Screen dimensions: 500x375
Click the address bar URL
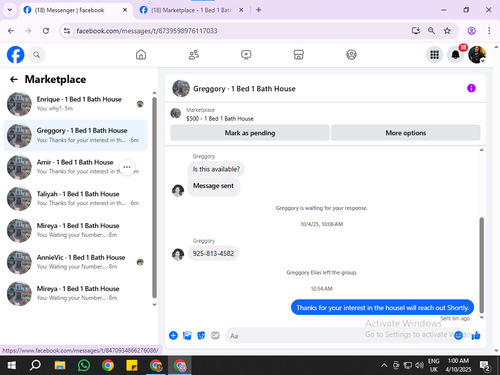pos(147,31)
